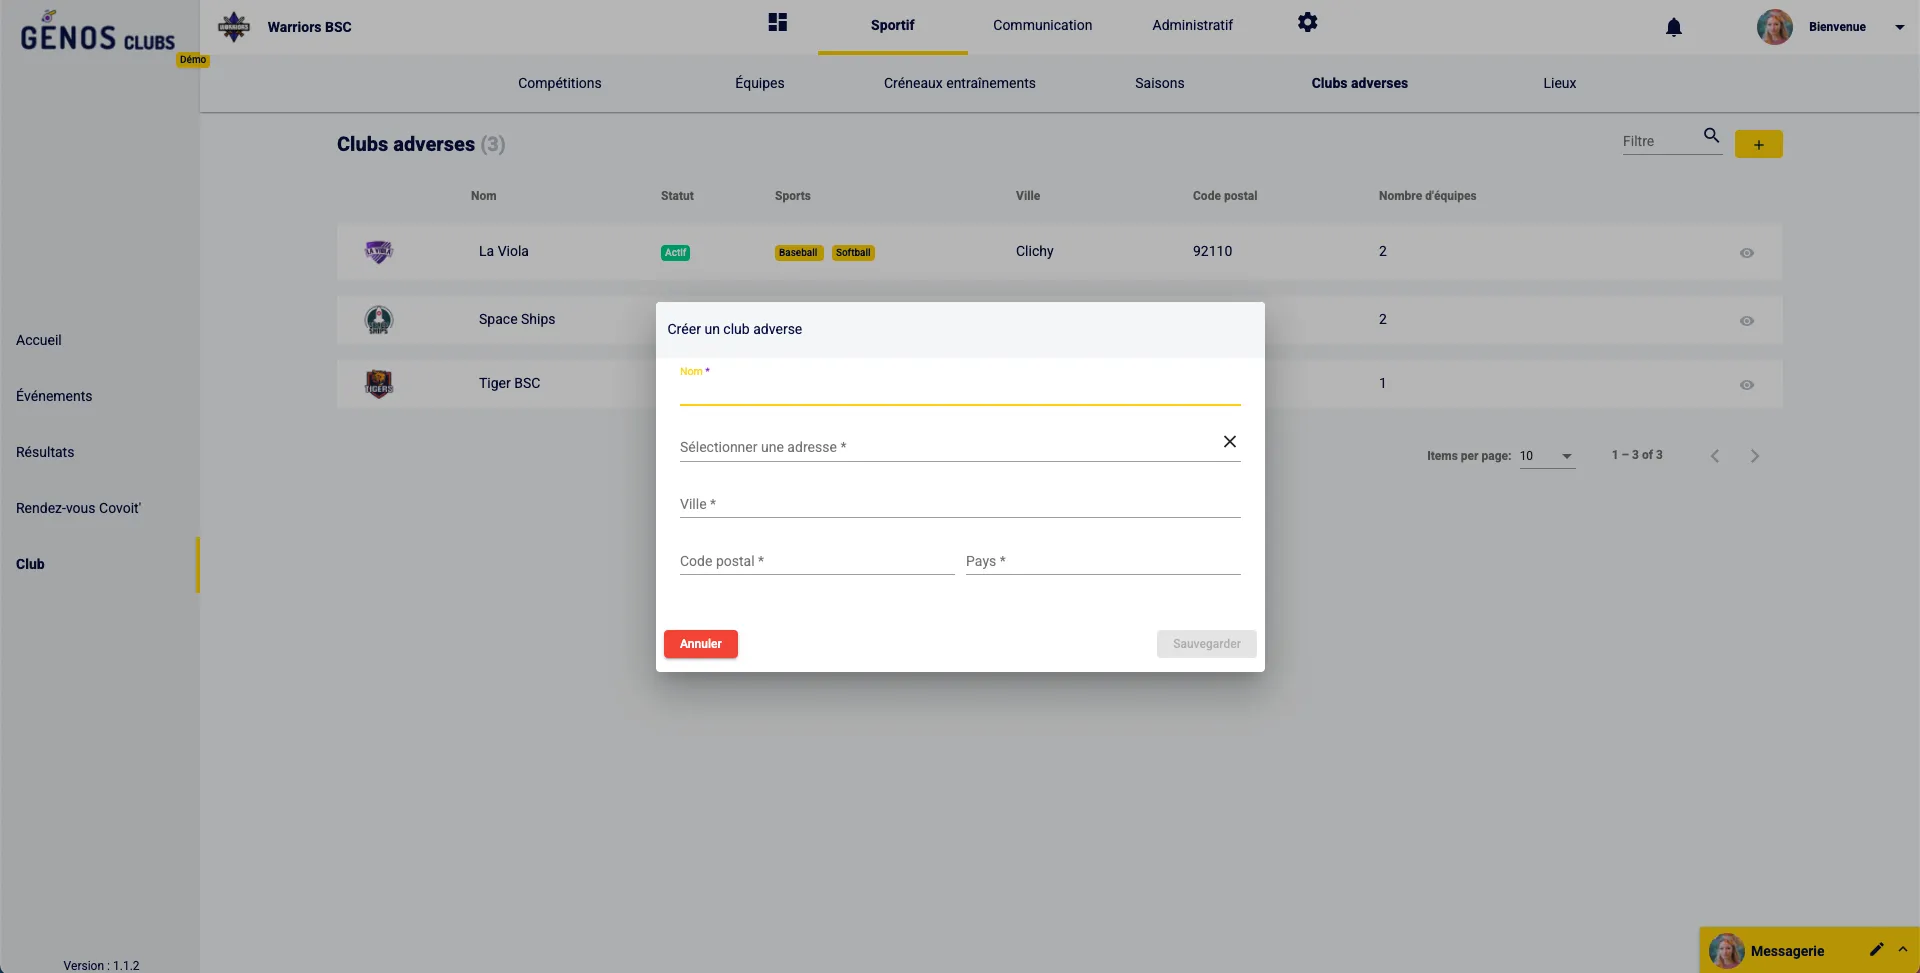
Task: Clear the address field with X icon
Action: pyautogui.click(x=1229, y=442)
